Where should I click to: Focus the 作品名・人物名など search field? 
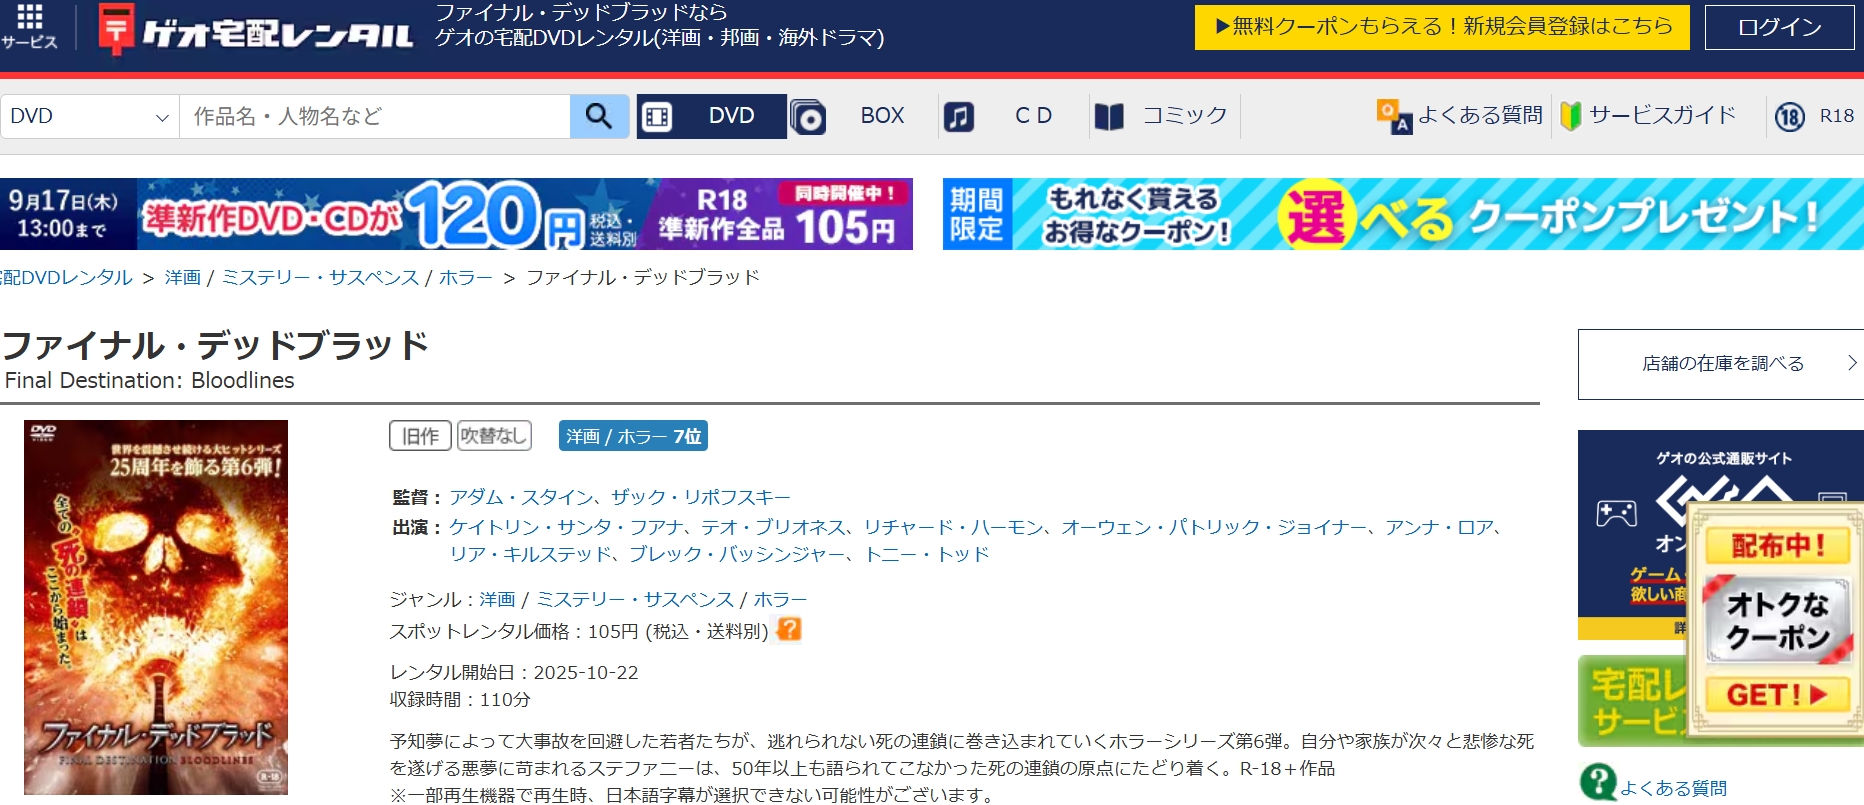[375, 116]
